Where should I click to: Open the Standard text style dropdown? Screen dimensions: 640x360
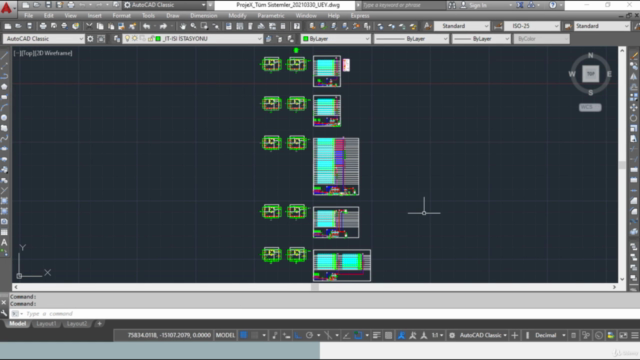(x=462, y=26)
